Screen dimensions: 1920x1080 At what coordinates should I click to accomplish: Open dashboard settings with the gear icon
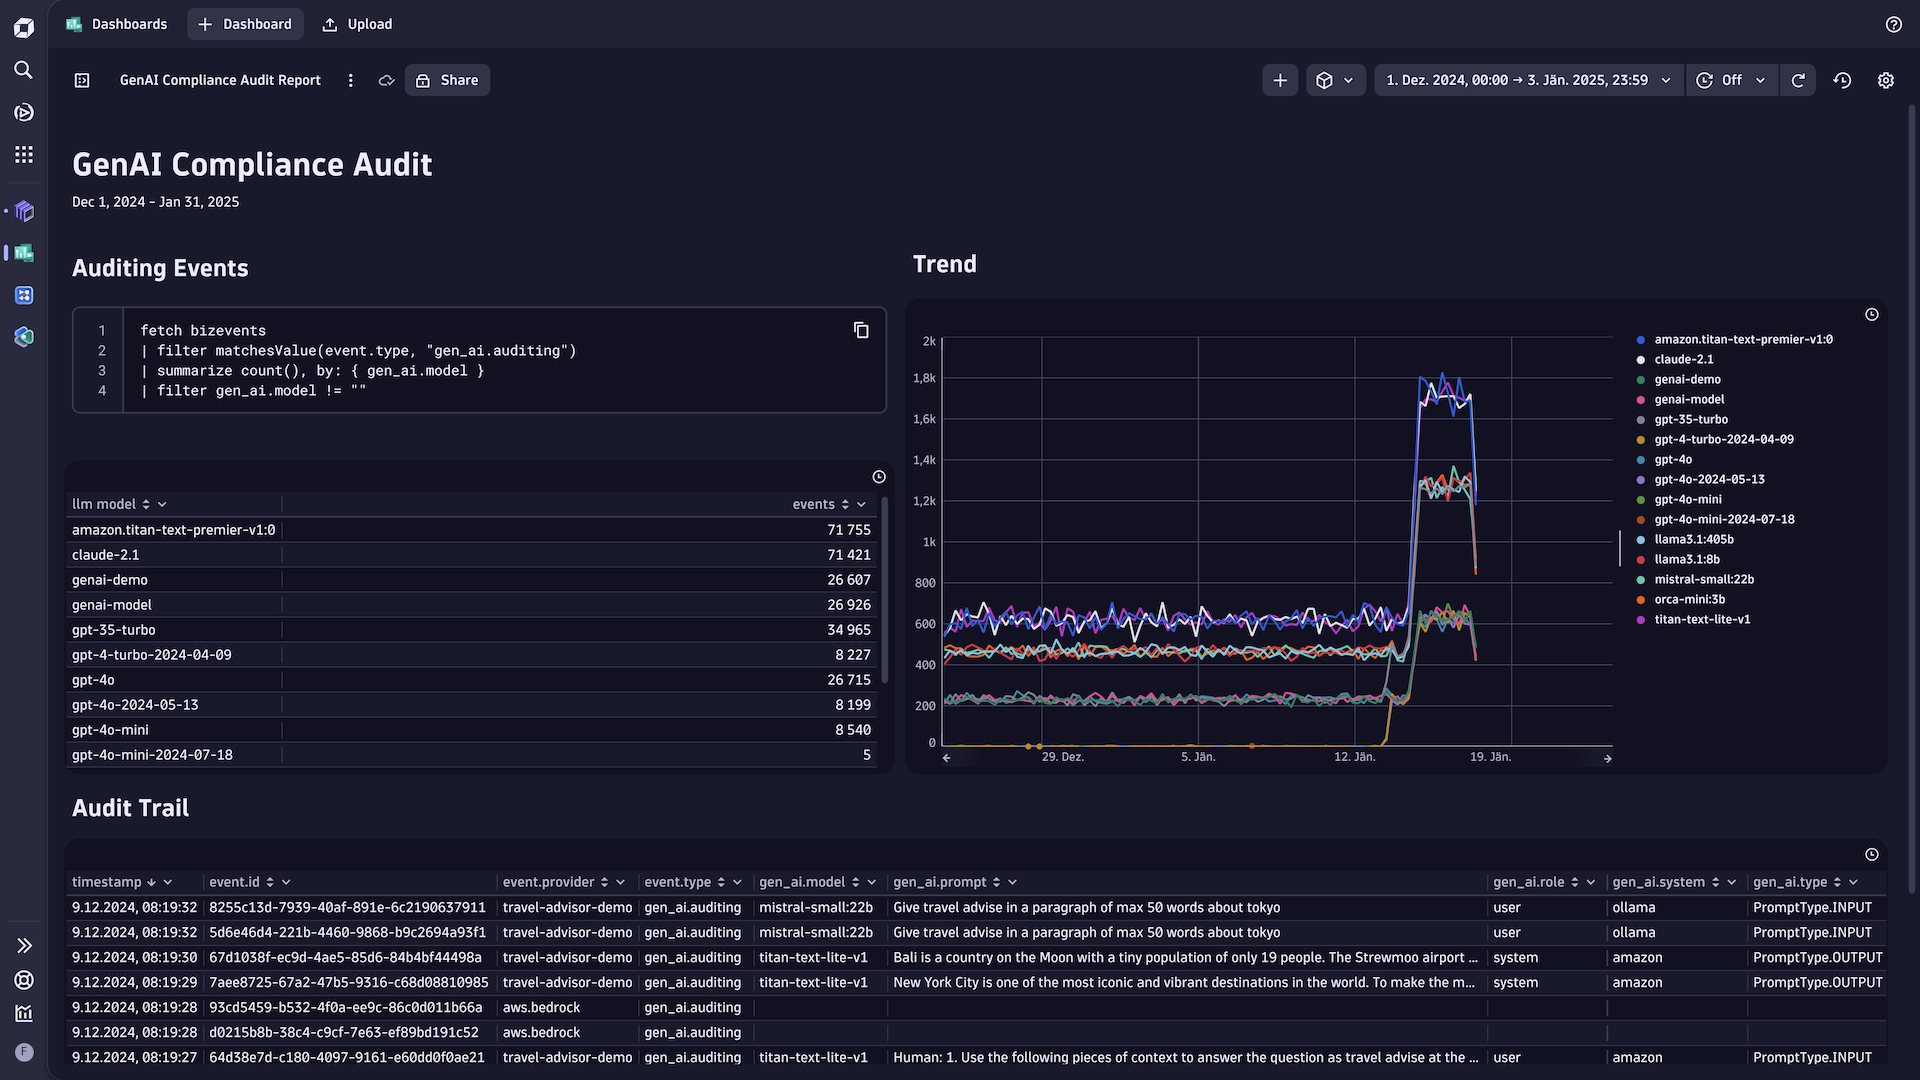[x=1887, y=80]
